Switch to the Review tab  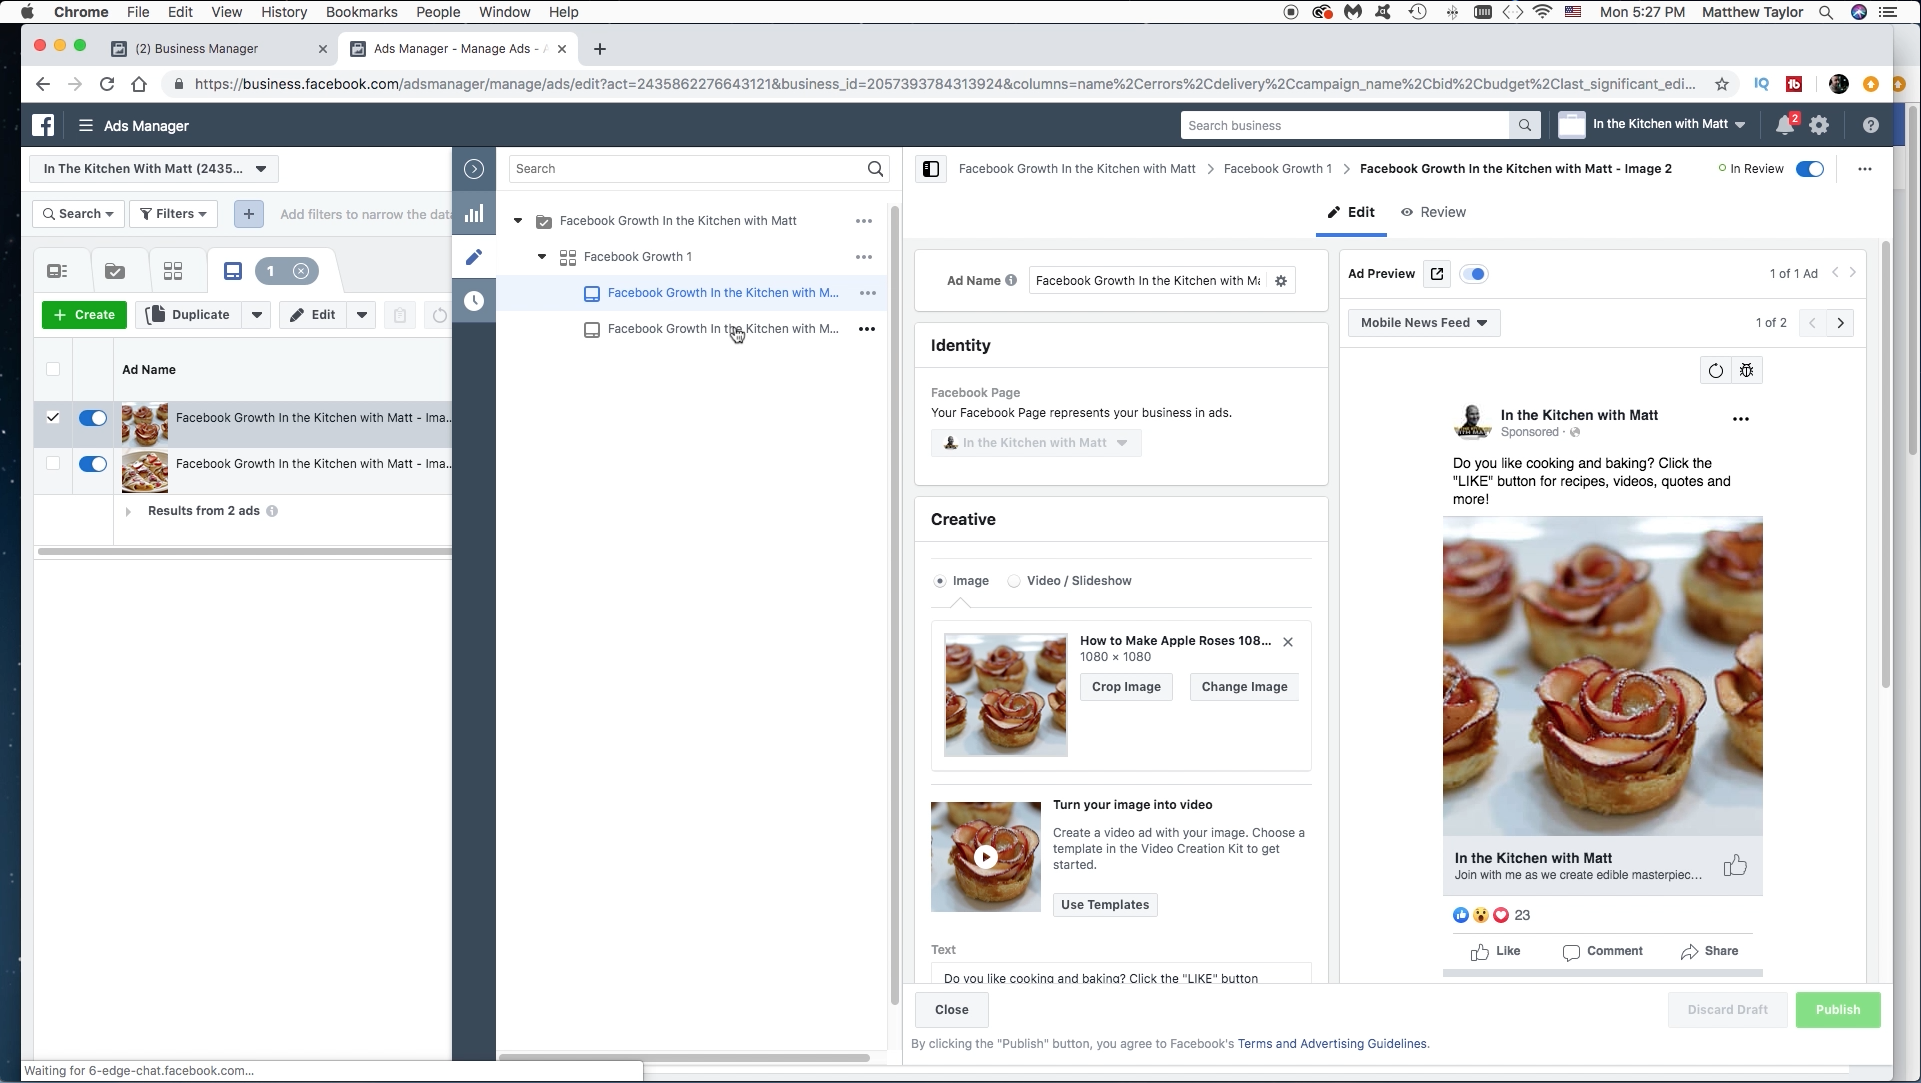[x=1433, y=212]
